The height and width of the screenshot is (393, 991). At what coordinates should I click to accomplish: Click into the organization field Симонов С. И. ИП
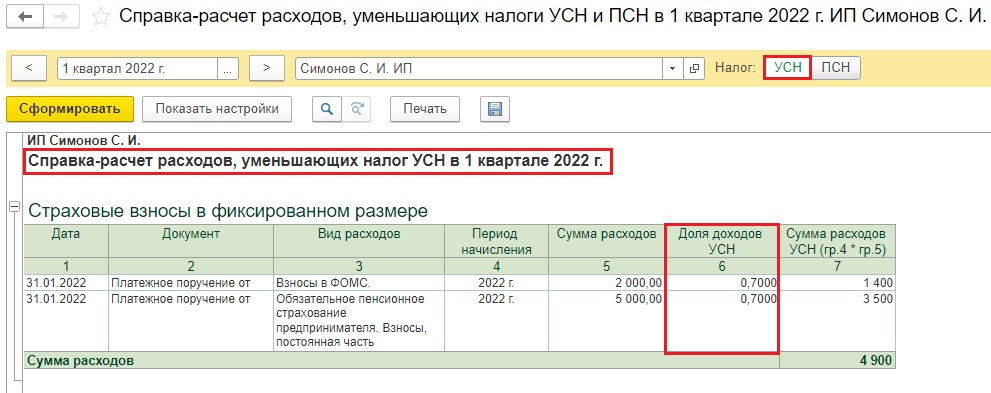[479, 68]
